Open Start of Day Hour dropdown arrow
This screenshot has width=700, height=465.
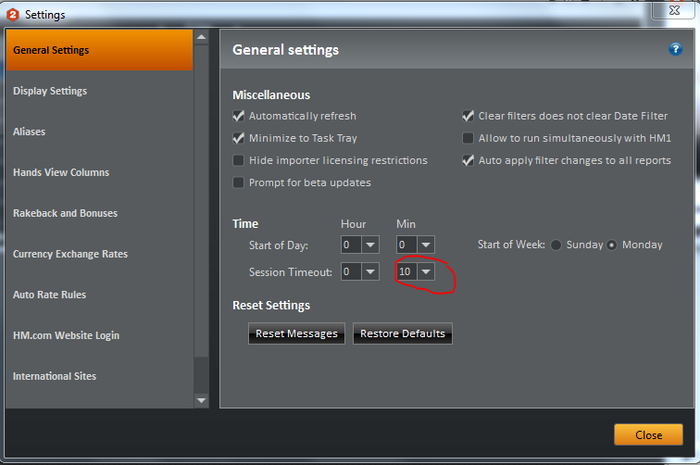pos(370,245)
